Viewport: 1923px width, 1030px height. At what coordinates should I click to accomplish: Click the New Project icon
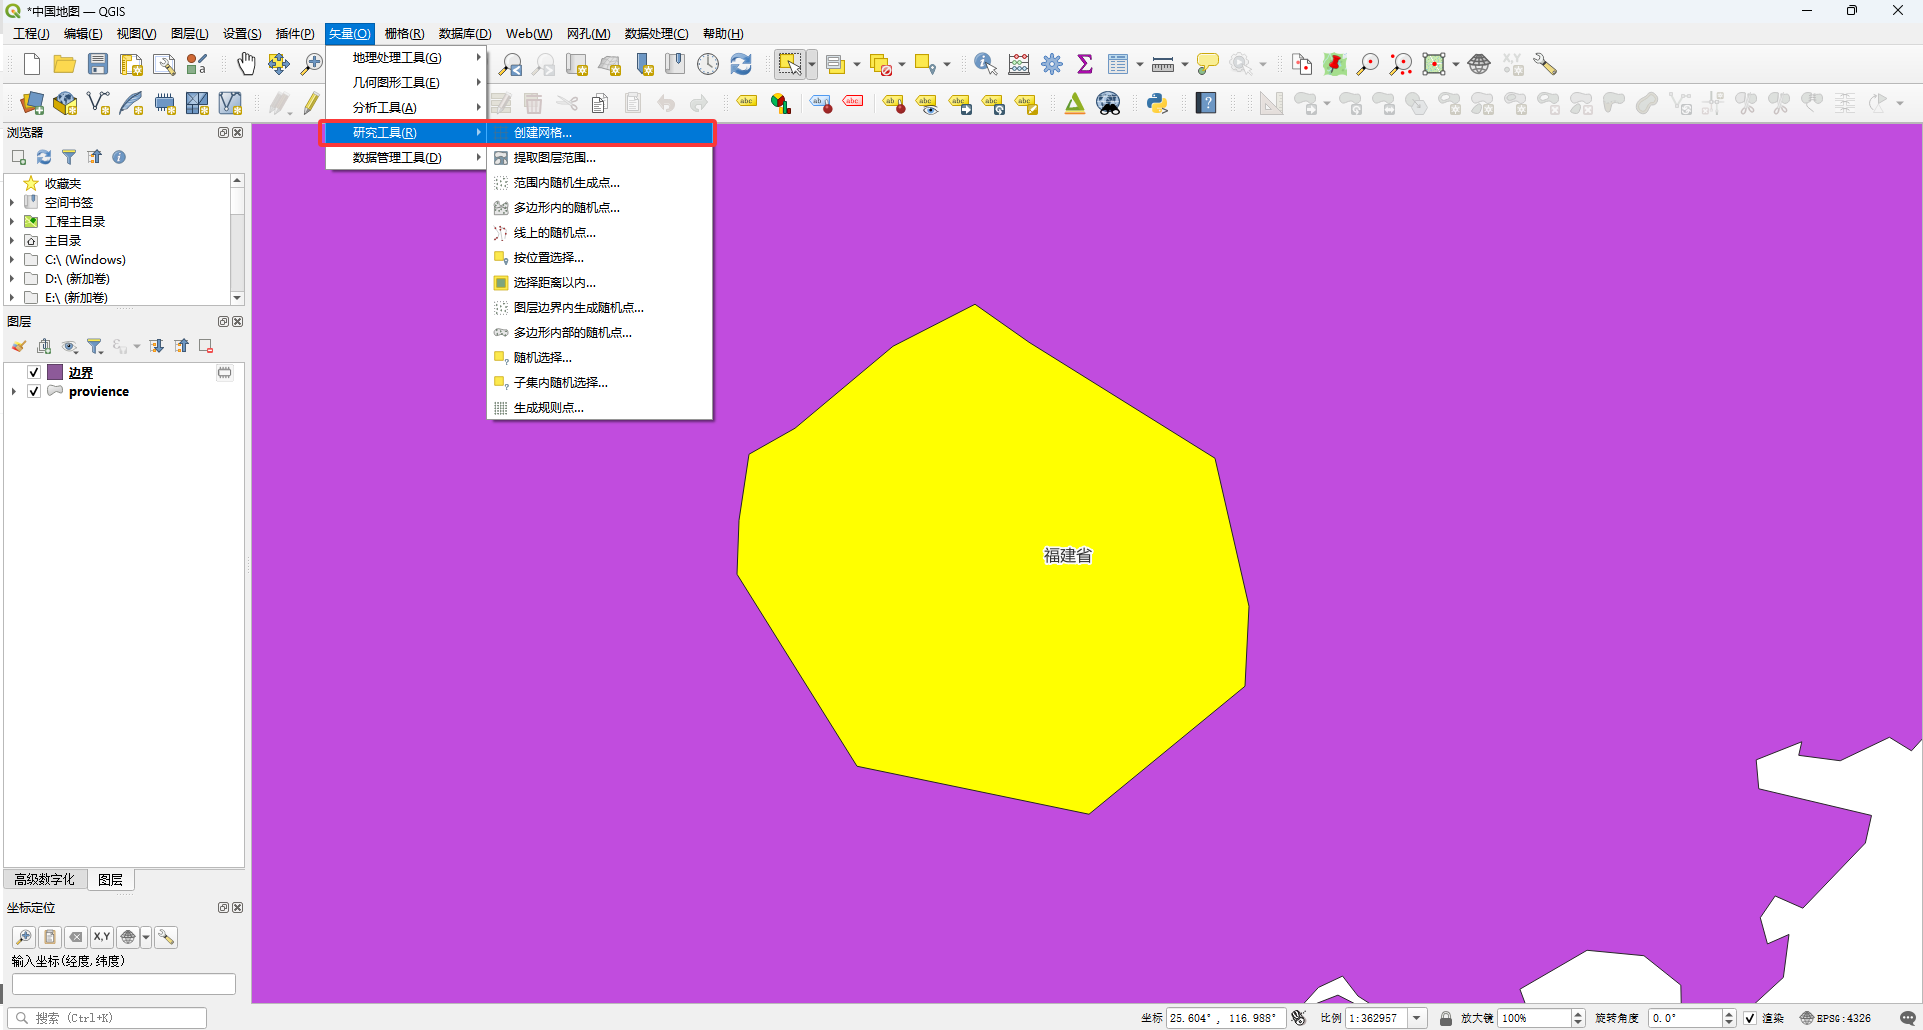(x=31, y=65)
